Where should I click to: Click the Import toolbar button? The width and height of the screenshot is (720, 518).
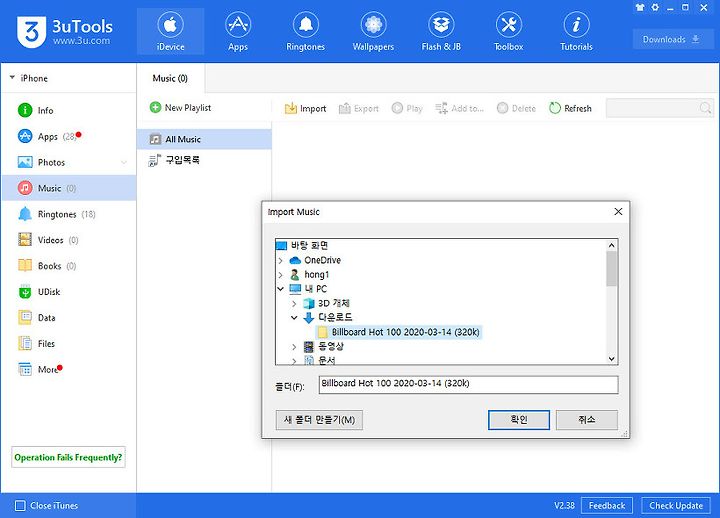(305, 108)
